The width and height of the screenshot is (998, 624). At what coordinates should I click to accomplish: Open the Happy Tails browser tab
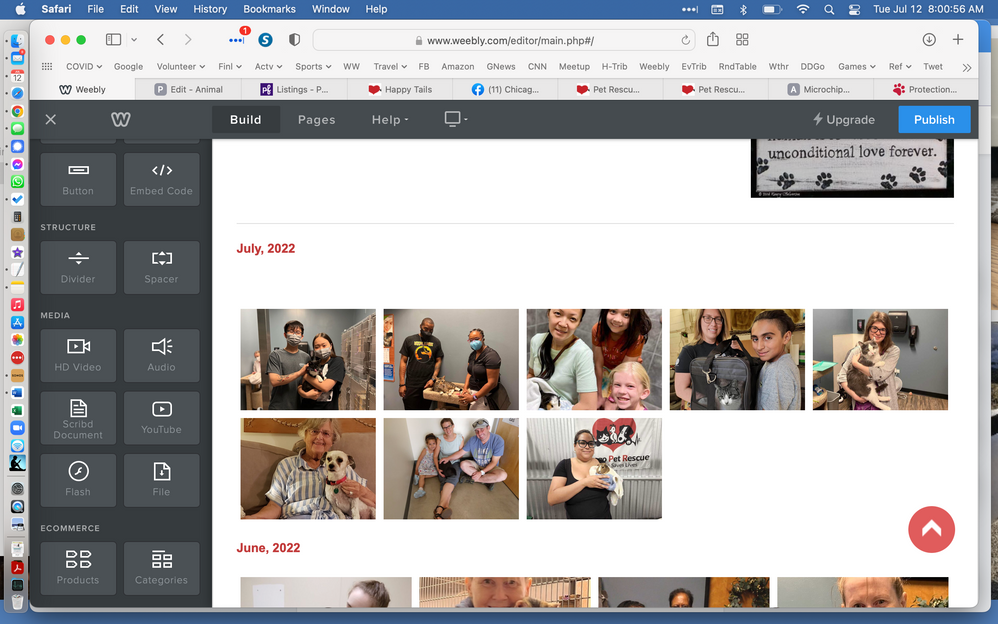click(x=400, y=89)
